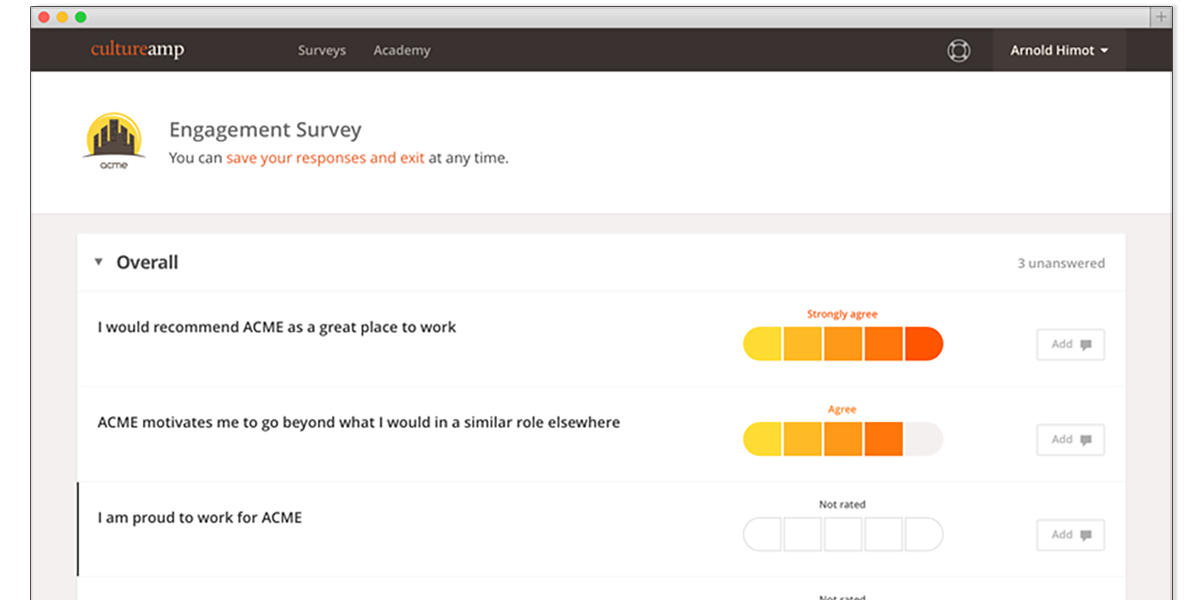Open the Surveys menu item
The height and width of the screenshot is (600, 1200).
click(x=322, y=50)
